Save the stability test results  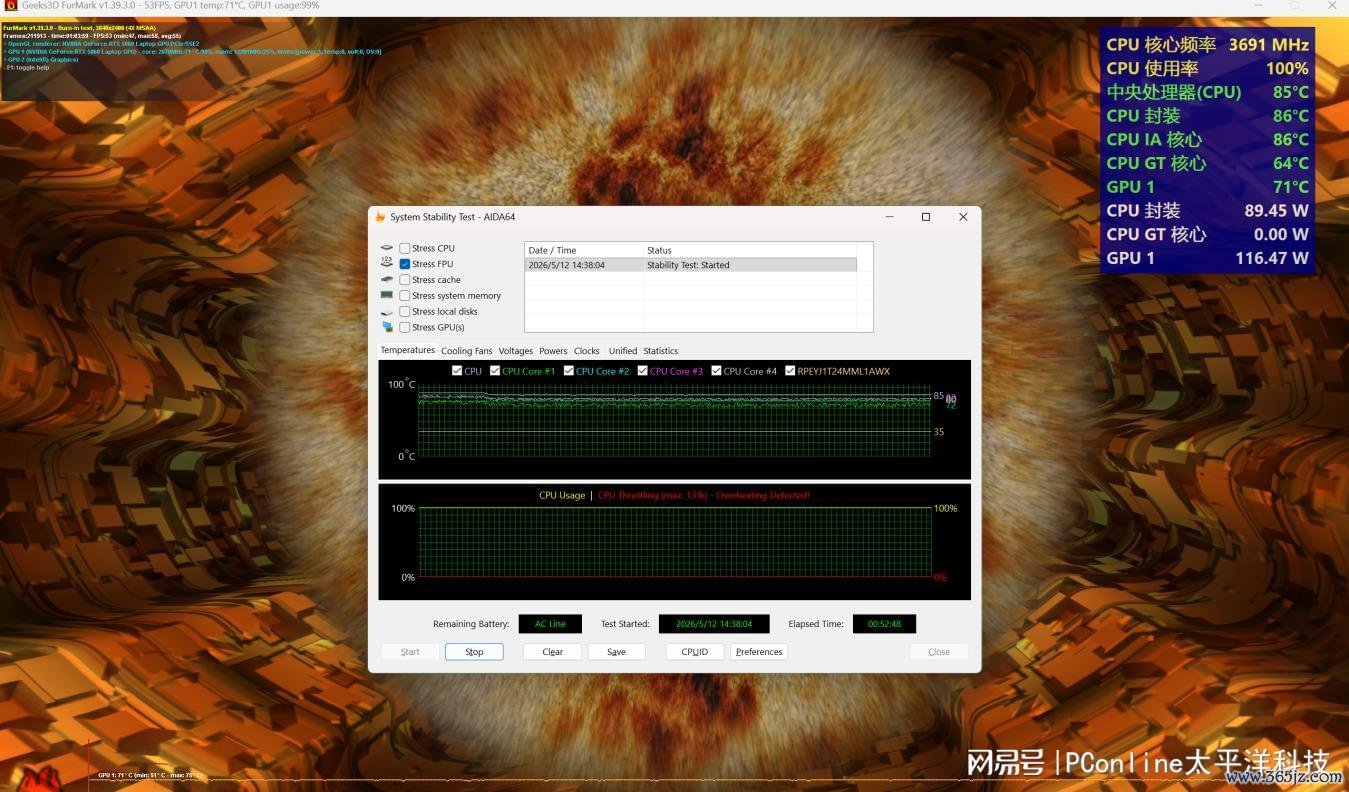(x=617, y=652)
